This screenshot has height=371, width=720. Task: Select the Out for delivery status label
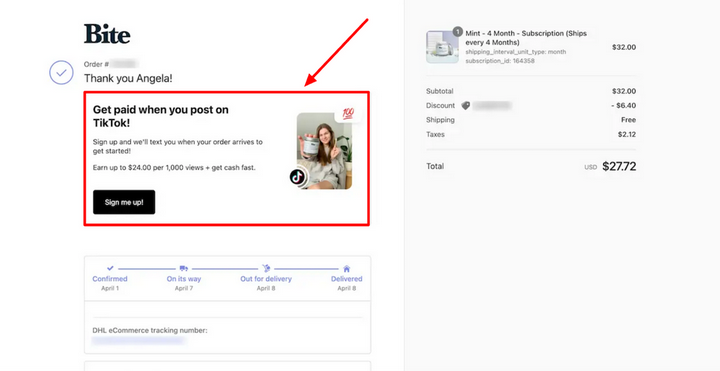(266, 279)
